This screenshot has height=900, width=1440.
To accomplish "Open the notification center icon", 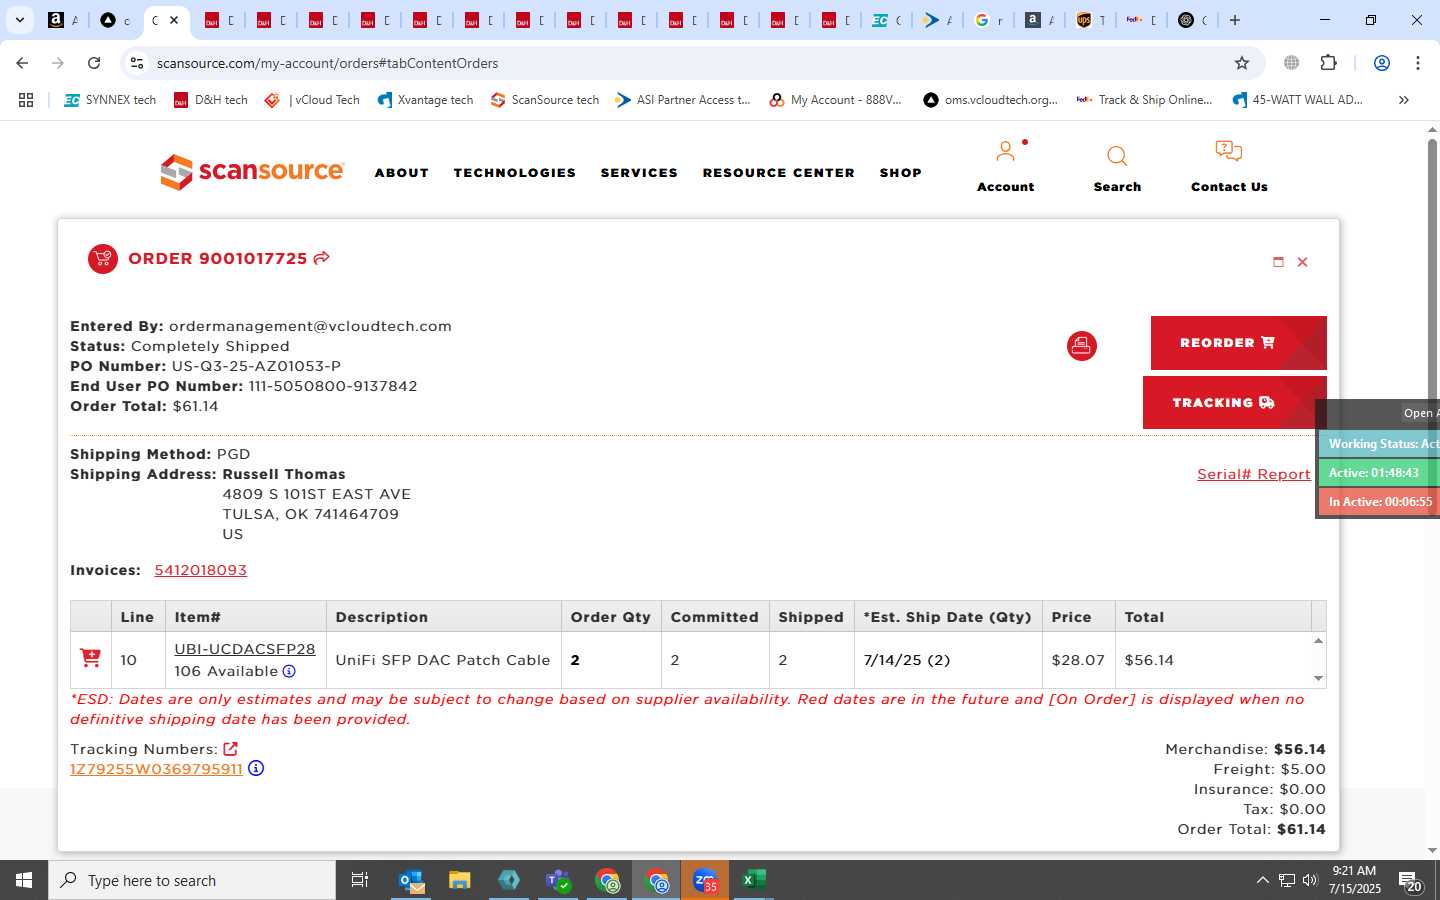I will click(x=1411, y=881).
